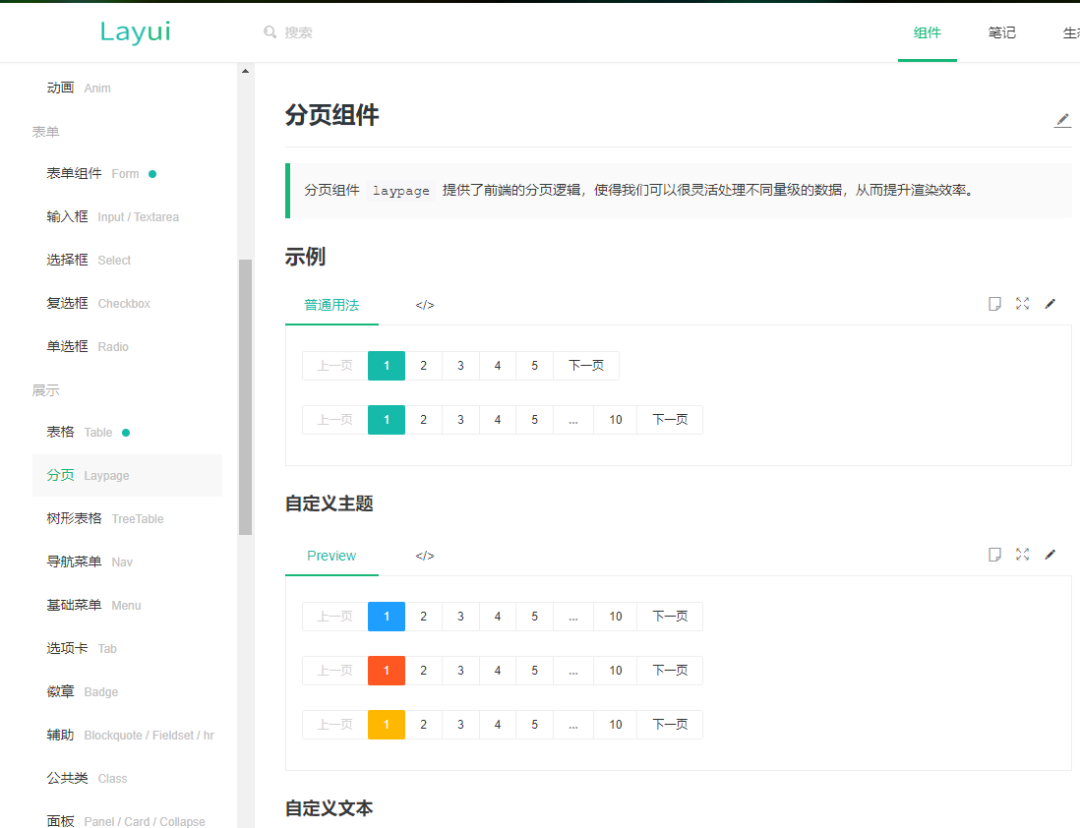This screenshot has height=828, width=1080.
Task: Click the Layui logo
Action: (x=135, y=32)
